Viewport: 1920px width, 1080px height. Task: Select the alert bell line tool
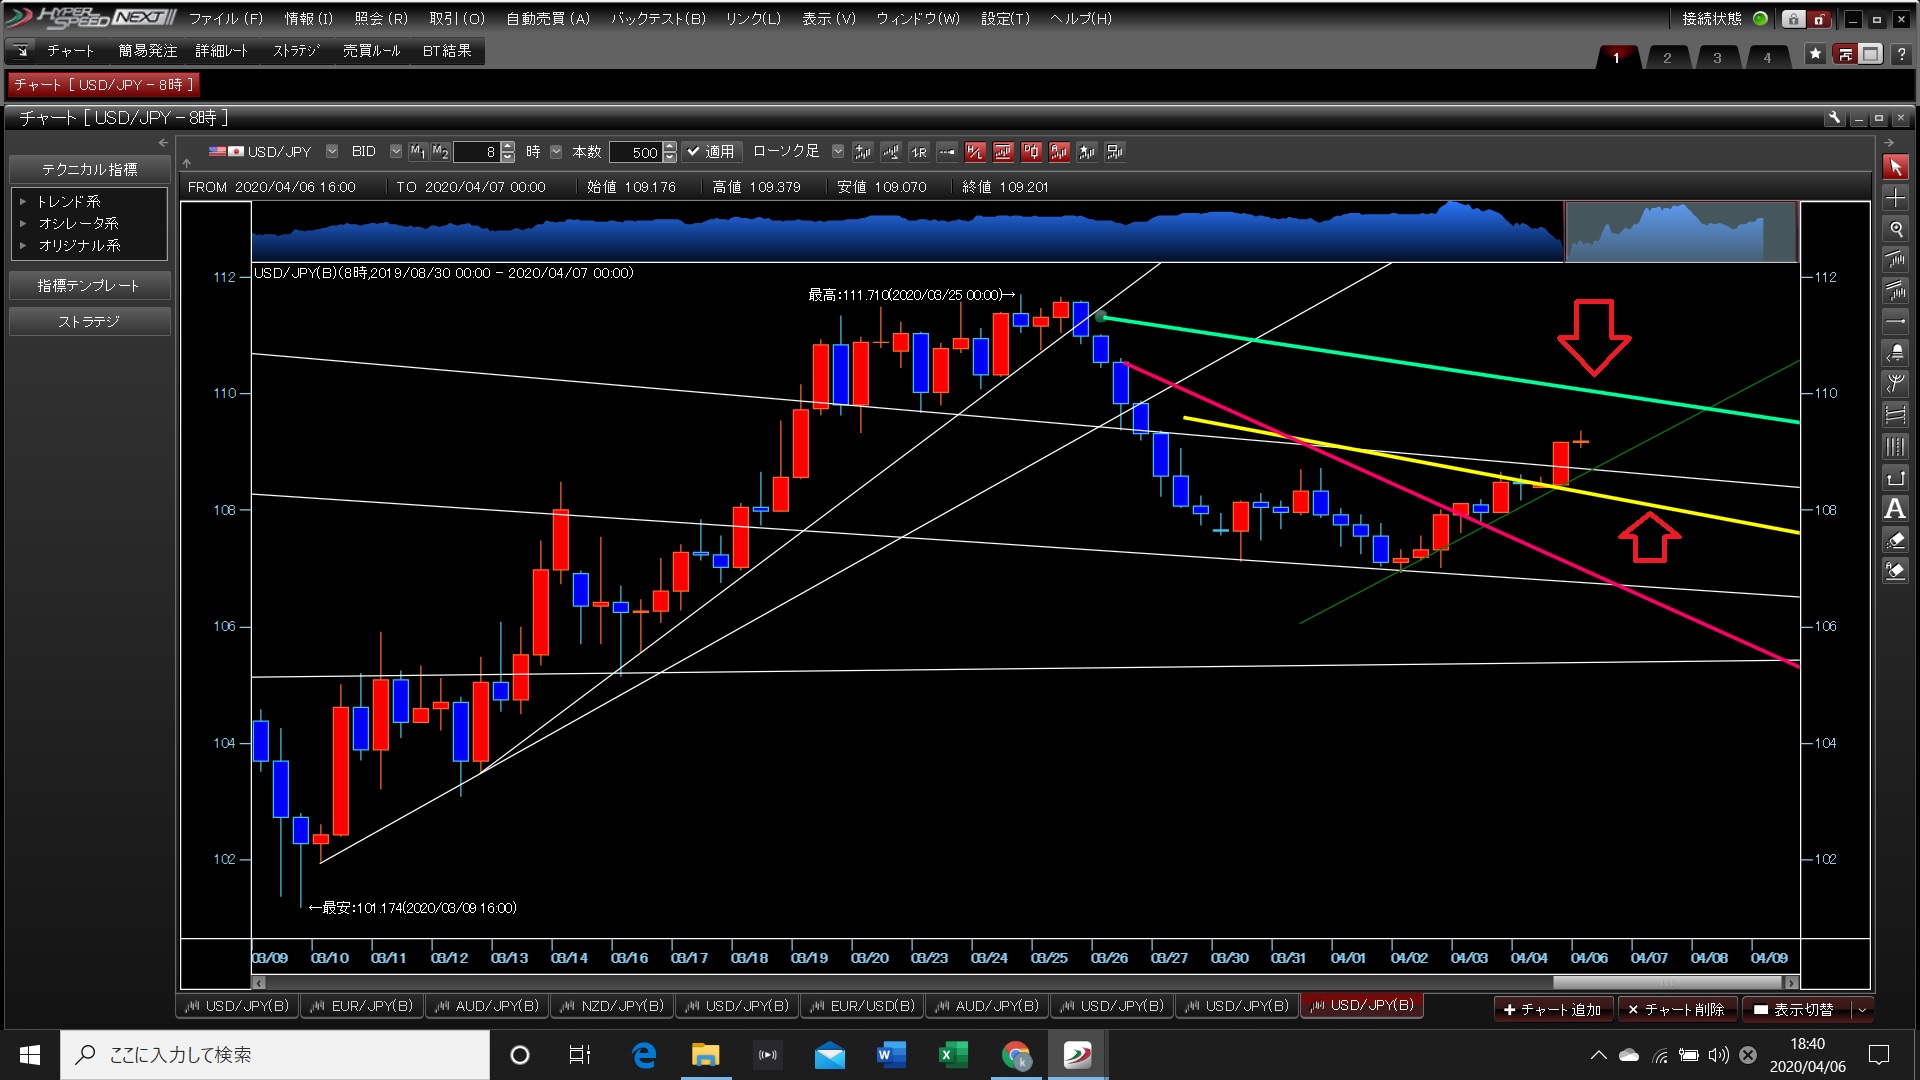click(x=1895, y=353)
